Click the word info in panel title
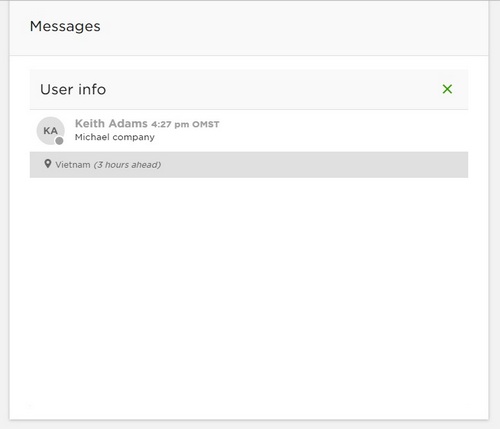 (92, 89)
